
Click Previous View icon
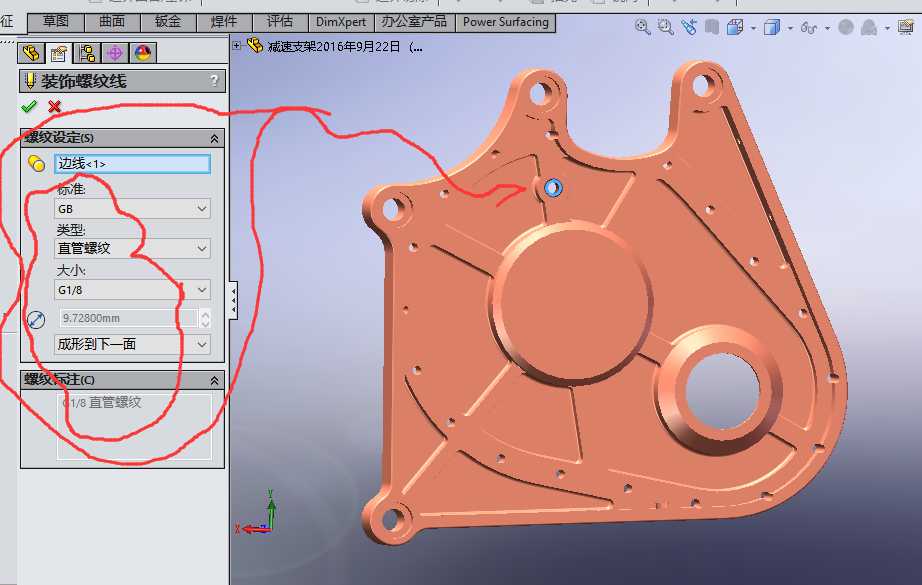pyautogui.click(x=689, y=27)
